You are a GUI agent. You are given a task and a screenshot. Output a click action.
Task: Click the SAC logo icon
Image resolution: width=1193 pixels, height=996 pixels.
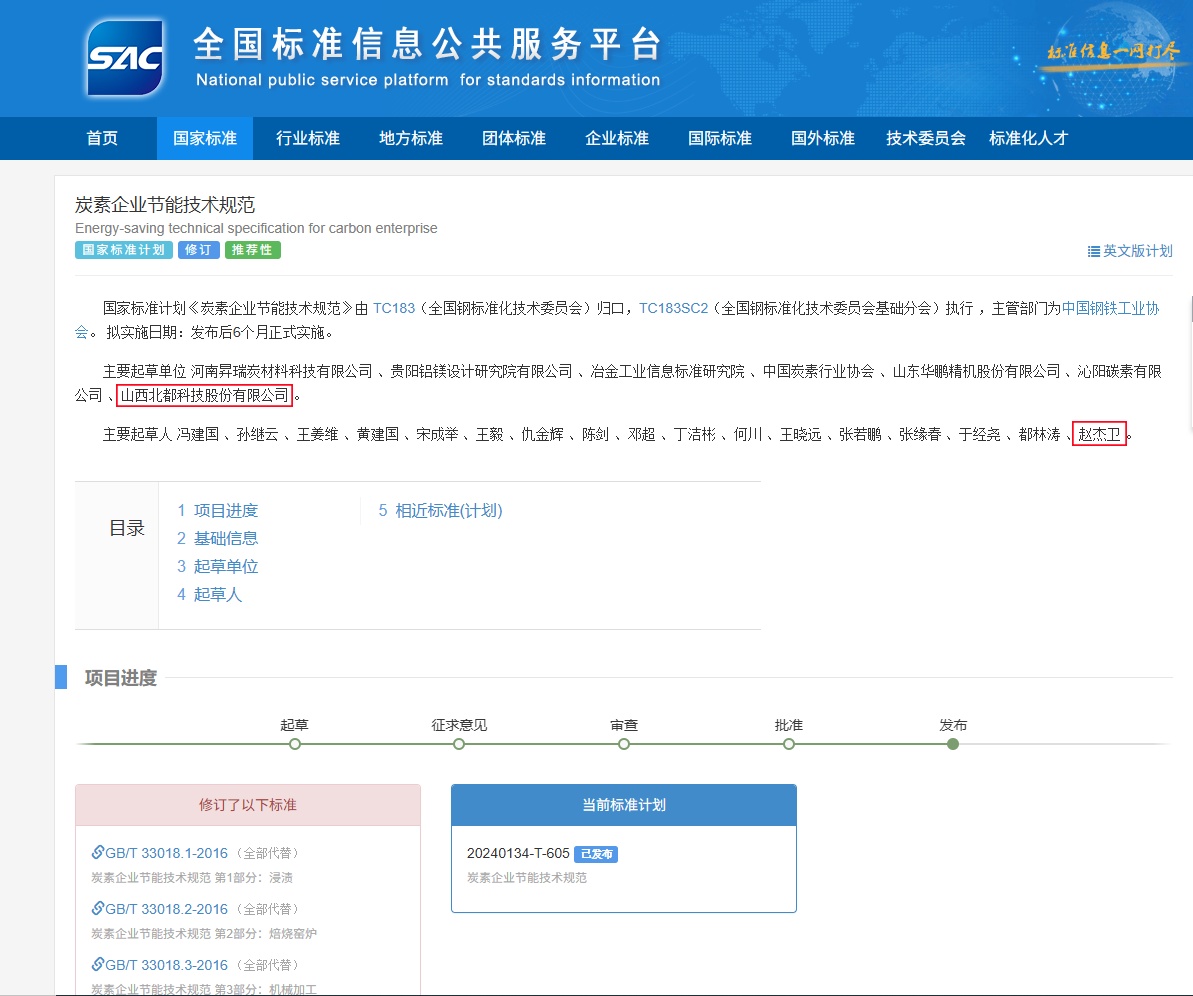(124, 58)
